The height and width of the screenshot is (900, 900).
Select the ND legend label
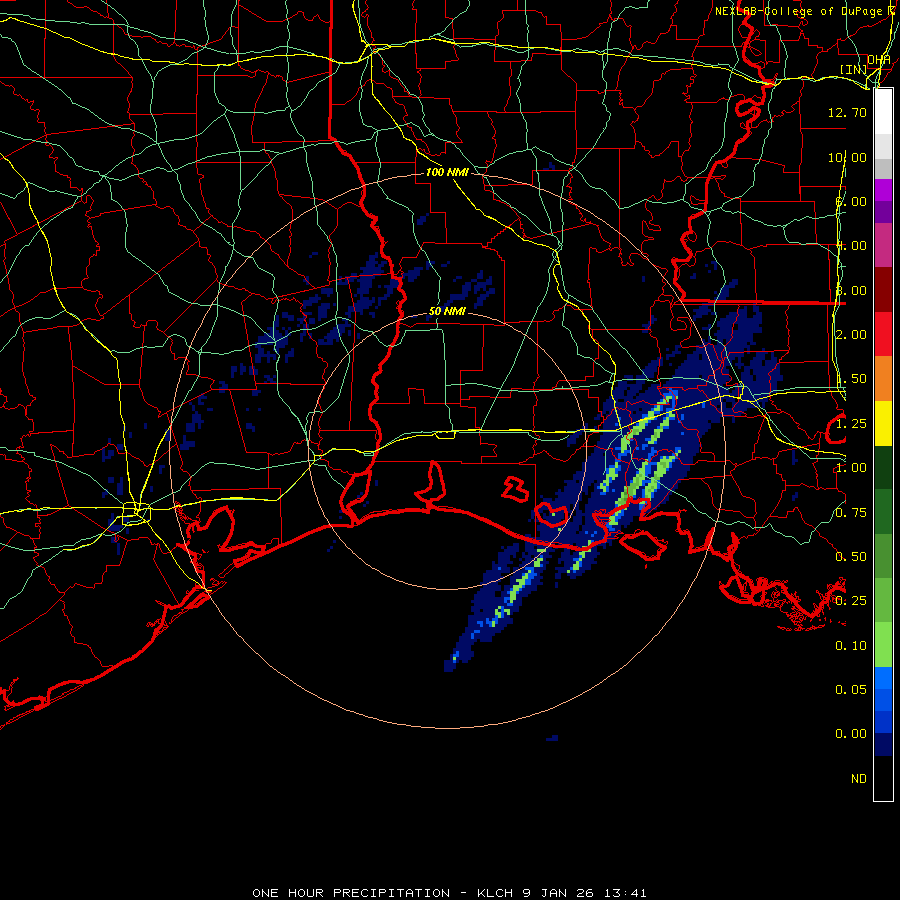[859, 779]
